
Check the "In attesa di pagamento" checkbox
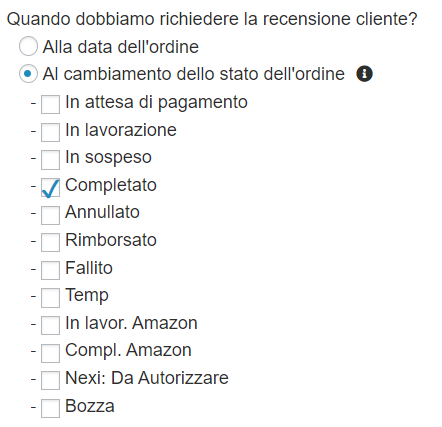coord(50,104)
